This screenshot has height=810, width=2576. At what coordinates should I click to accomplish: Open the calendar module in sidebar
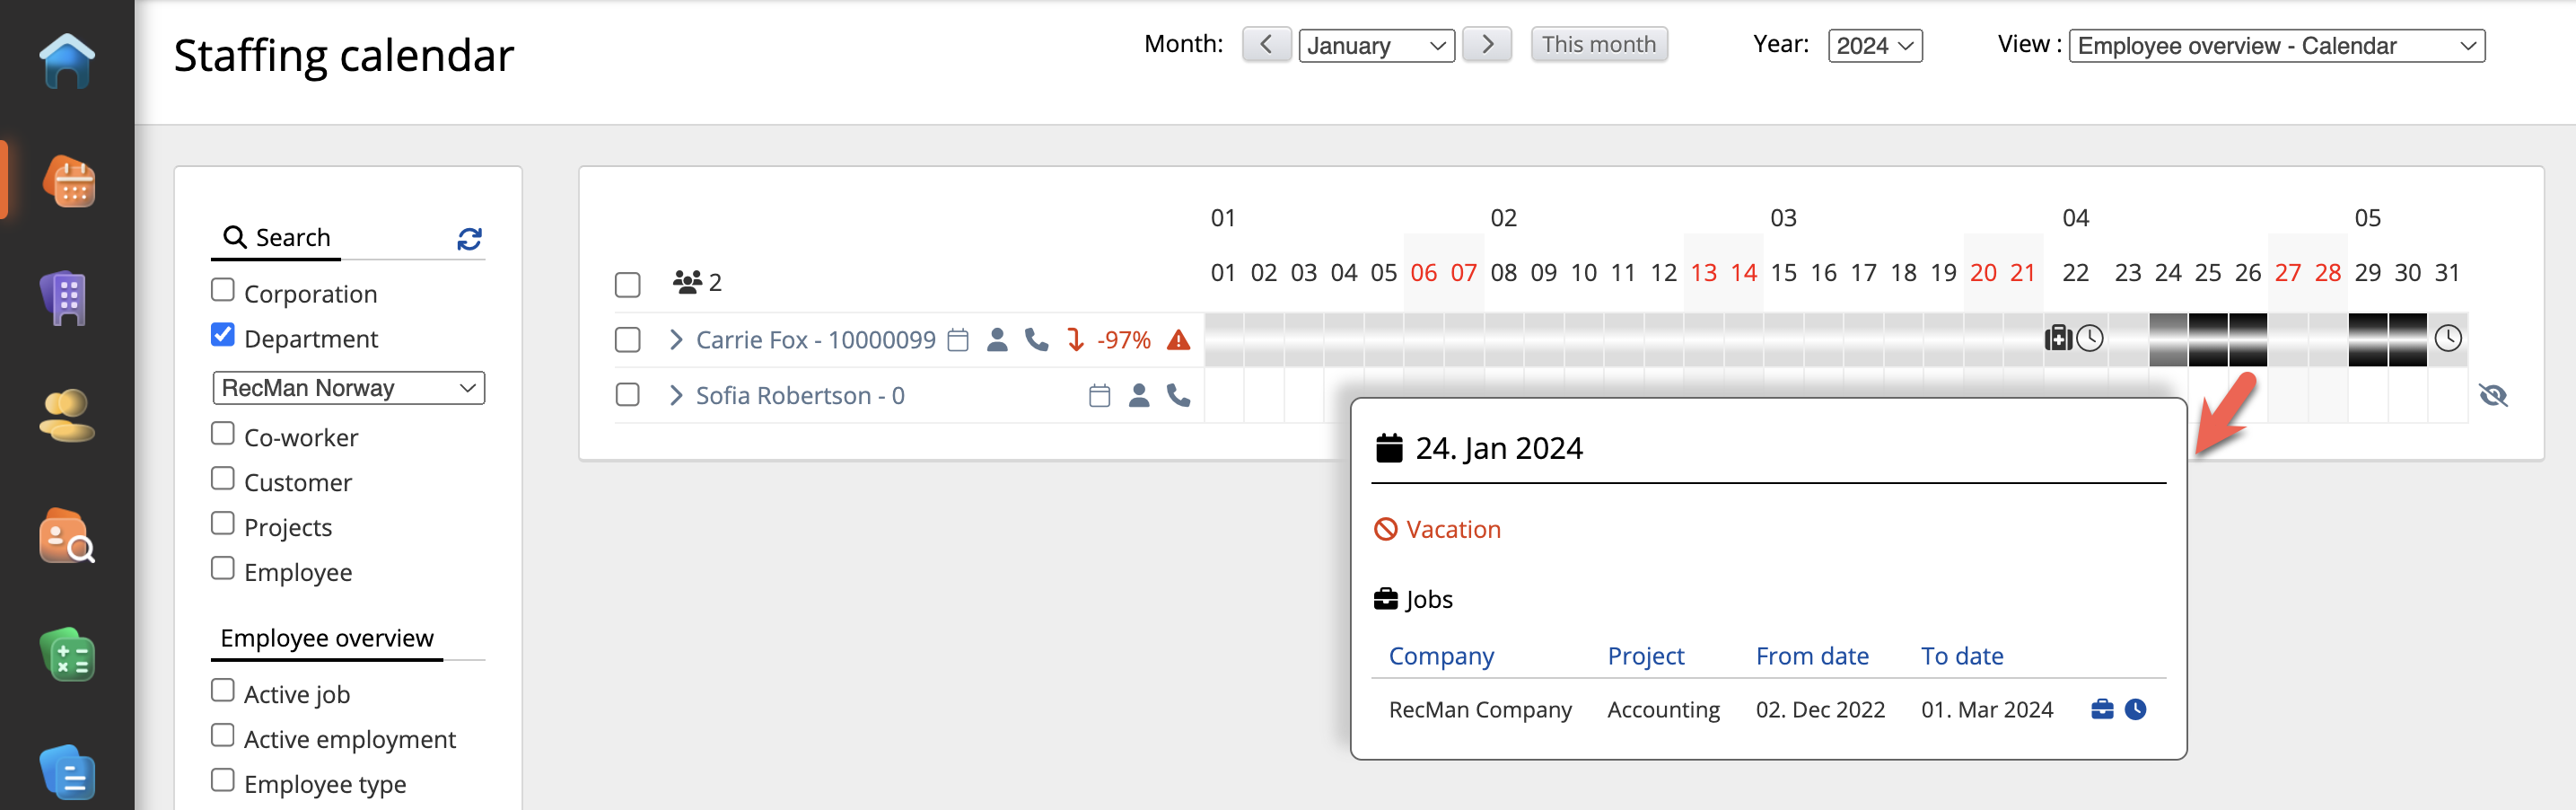pos(68,181)
